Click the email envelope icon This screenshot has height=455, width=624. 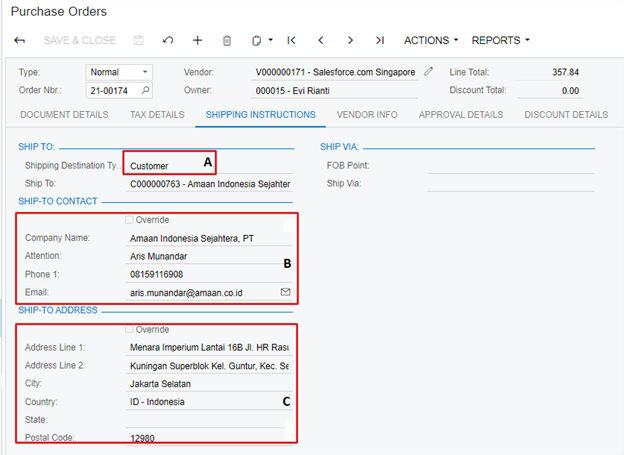pos(285,292)
